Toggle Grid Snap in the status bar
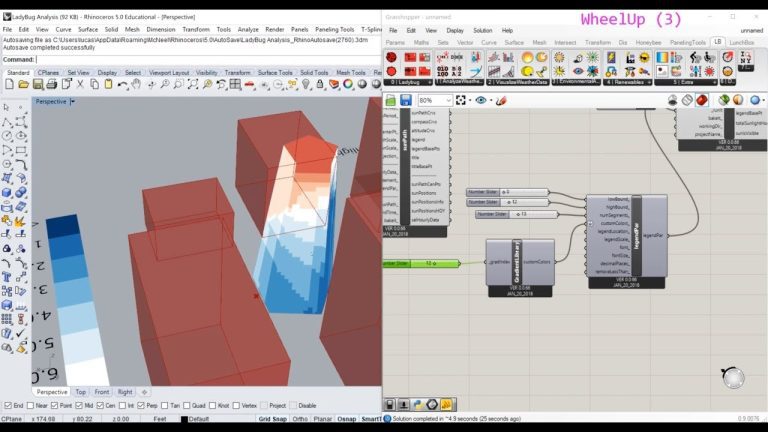768x432 pixels. point(272,419)
